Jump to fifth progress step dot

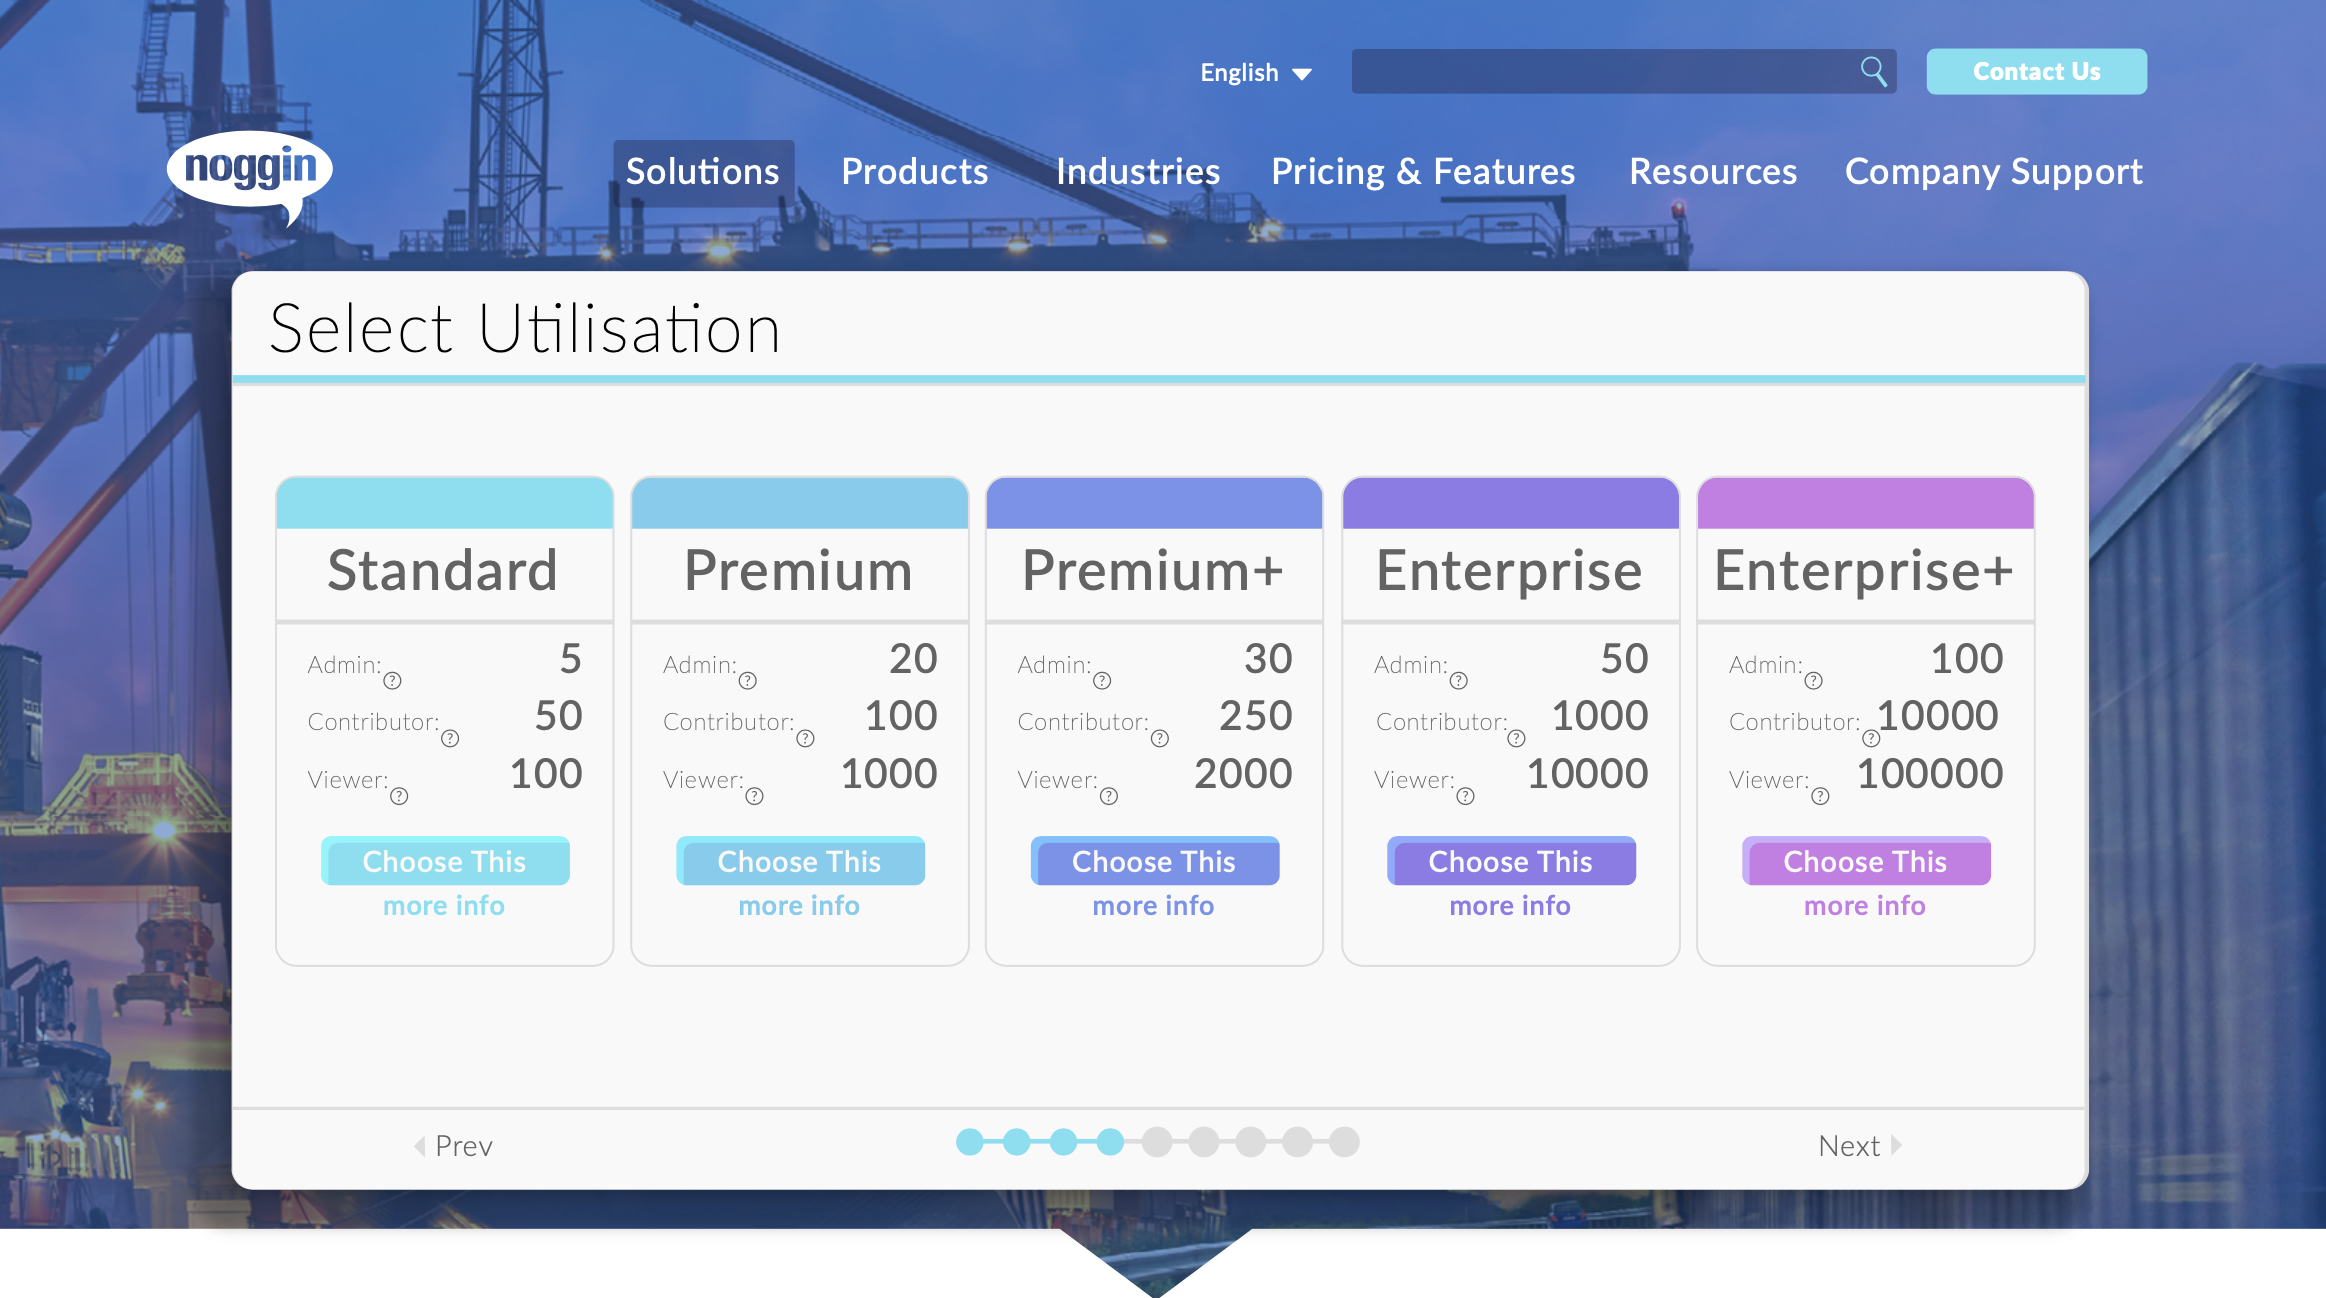1157,1142
